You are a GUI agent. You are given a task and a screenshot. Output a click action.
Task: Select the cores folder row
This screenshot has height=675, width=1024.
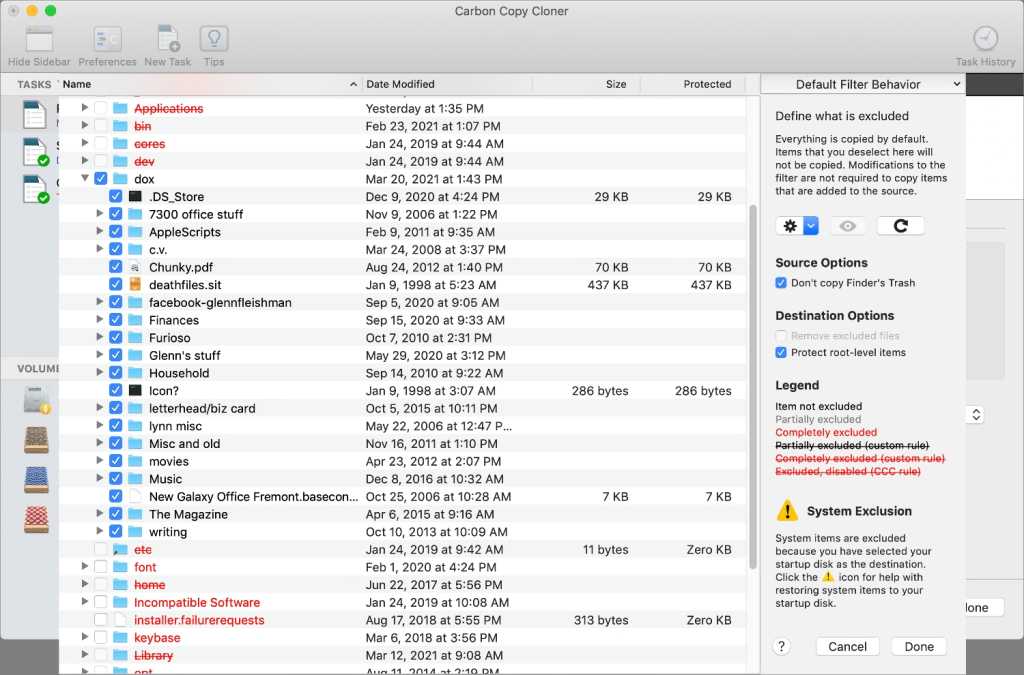(x=402, y=144)
